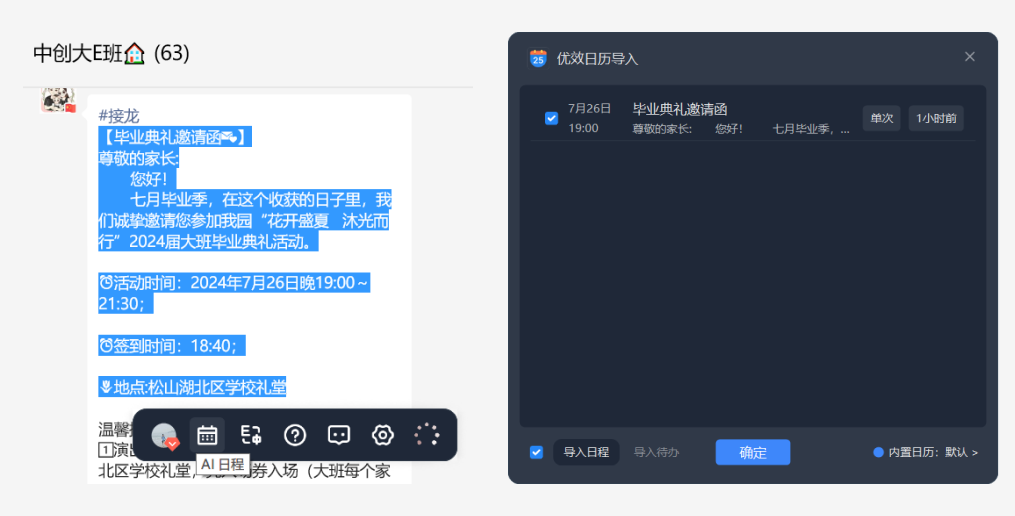1015x516 pixels.
Task: Switch to the 导入日程 tab
Action: point(586,452)
